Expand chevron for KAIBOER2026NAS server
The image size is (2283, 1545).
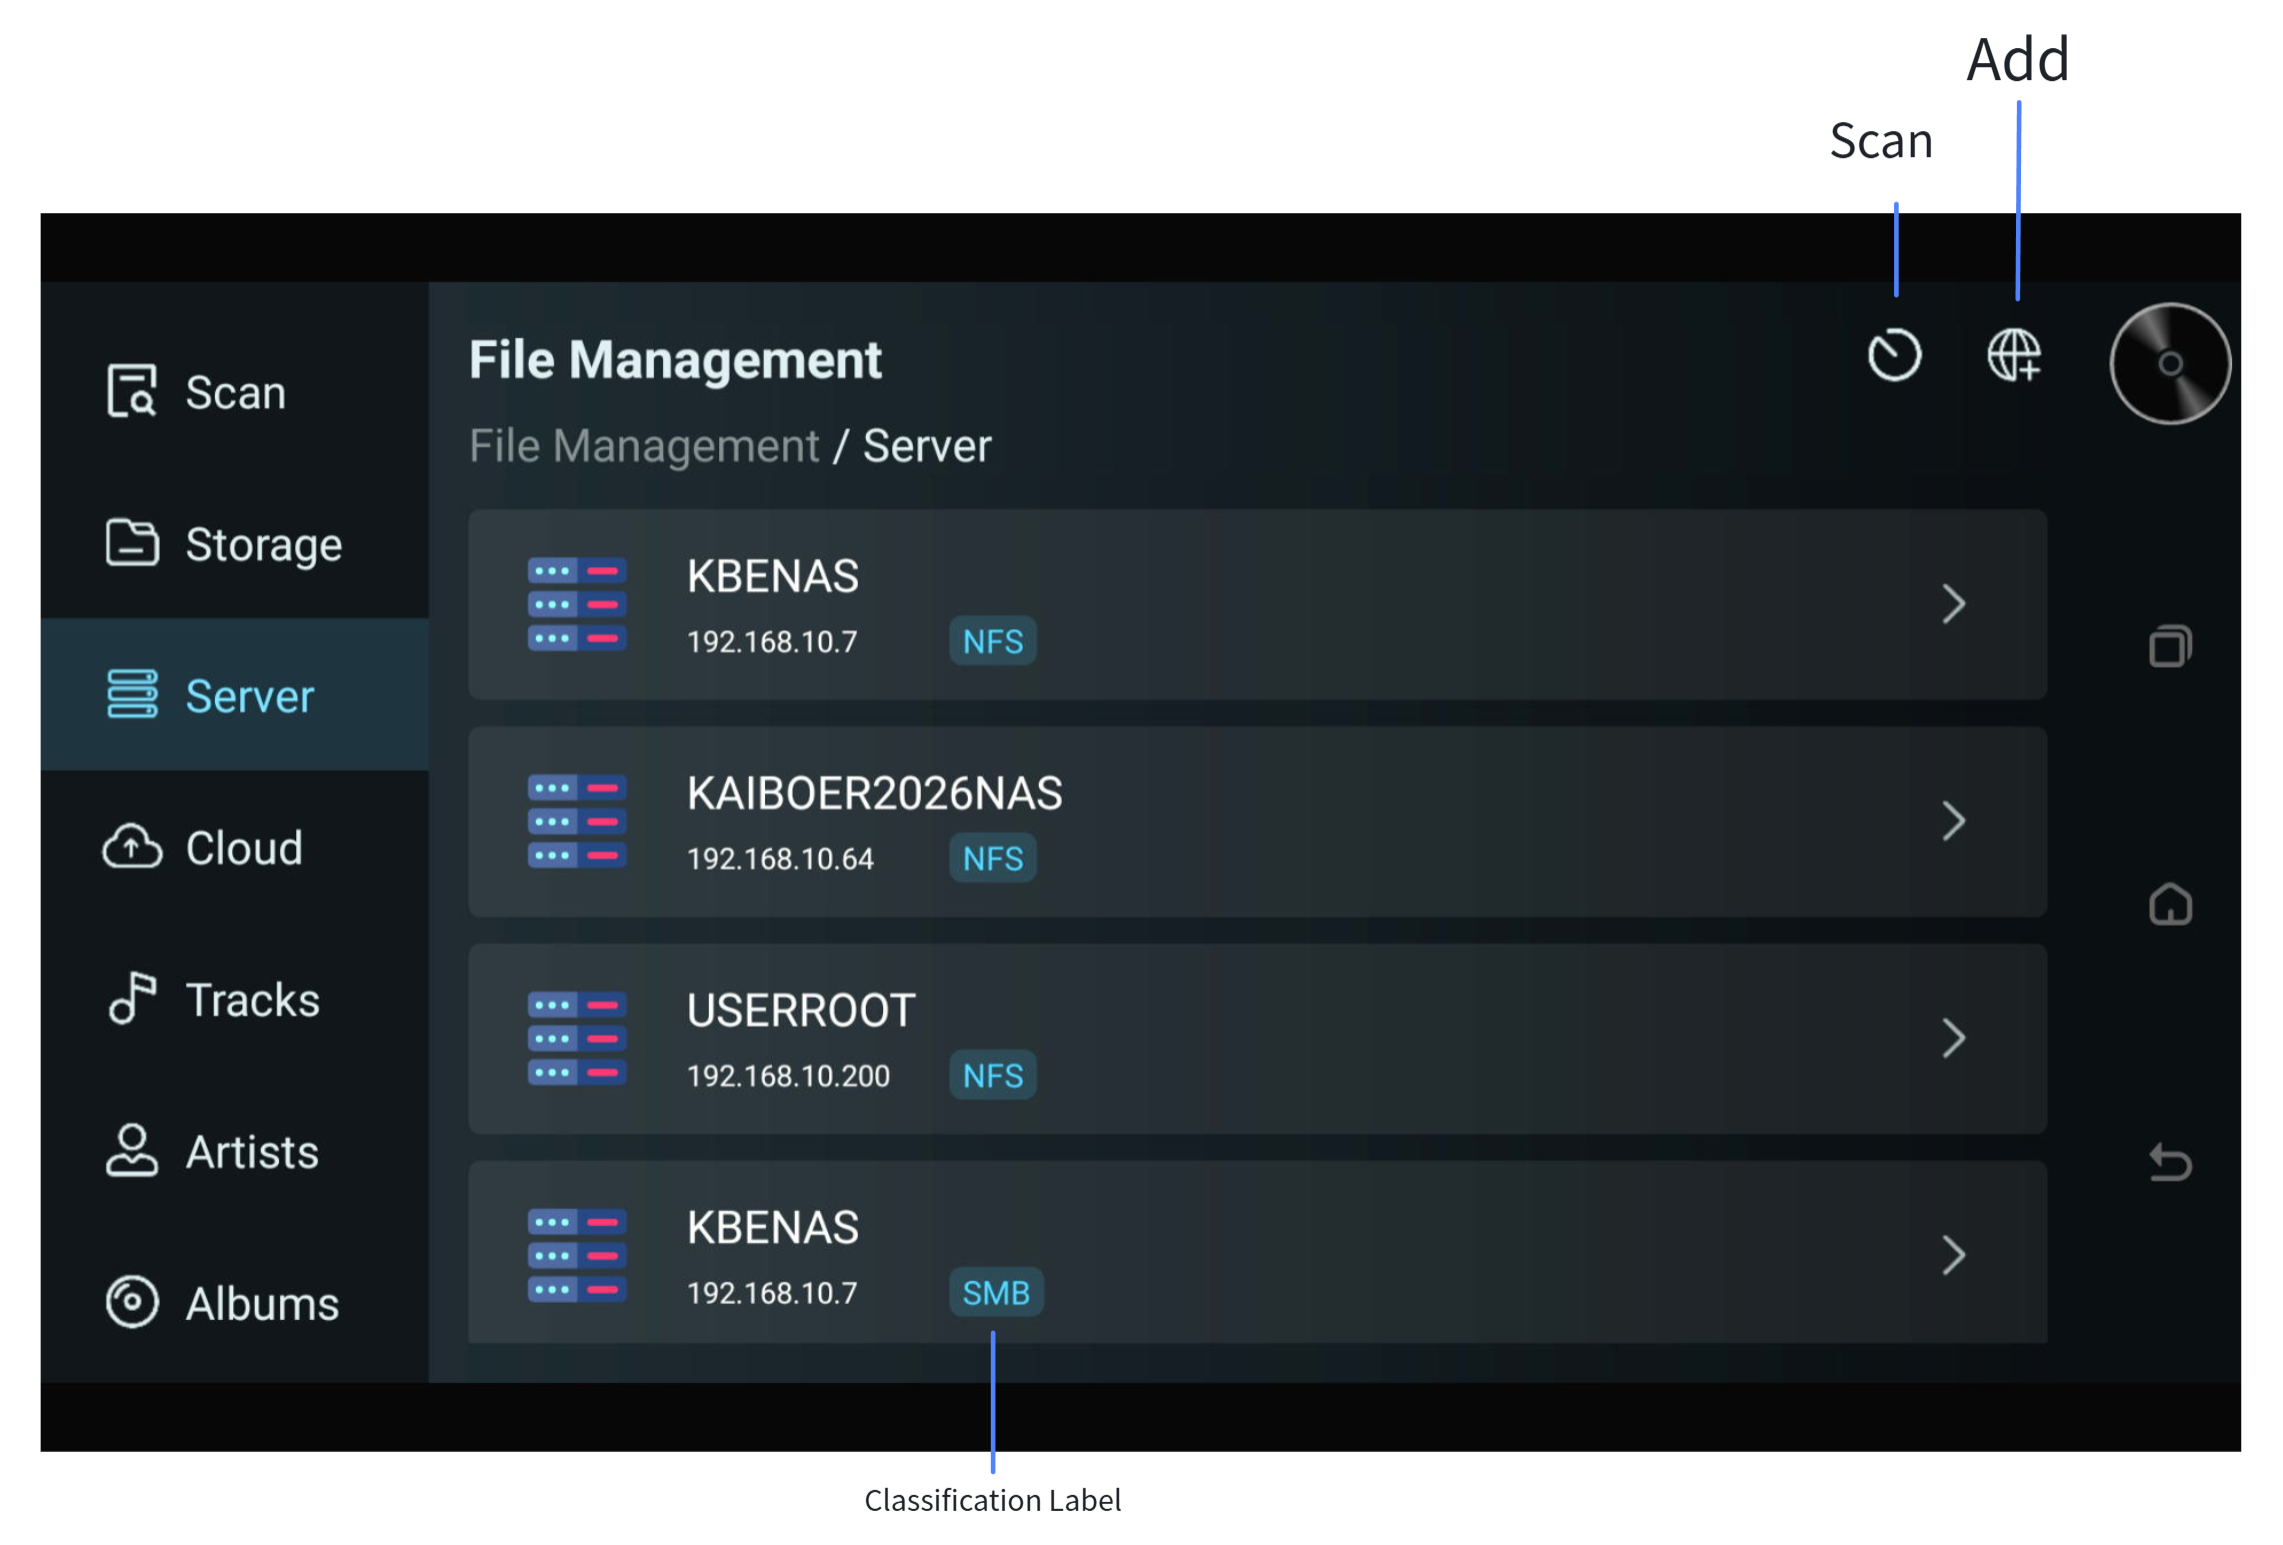[1953, 821]
